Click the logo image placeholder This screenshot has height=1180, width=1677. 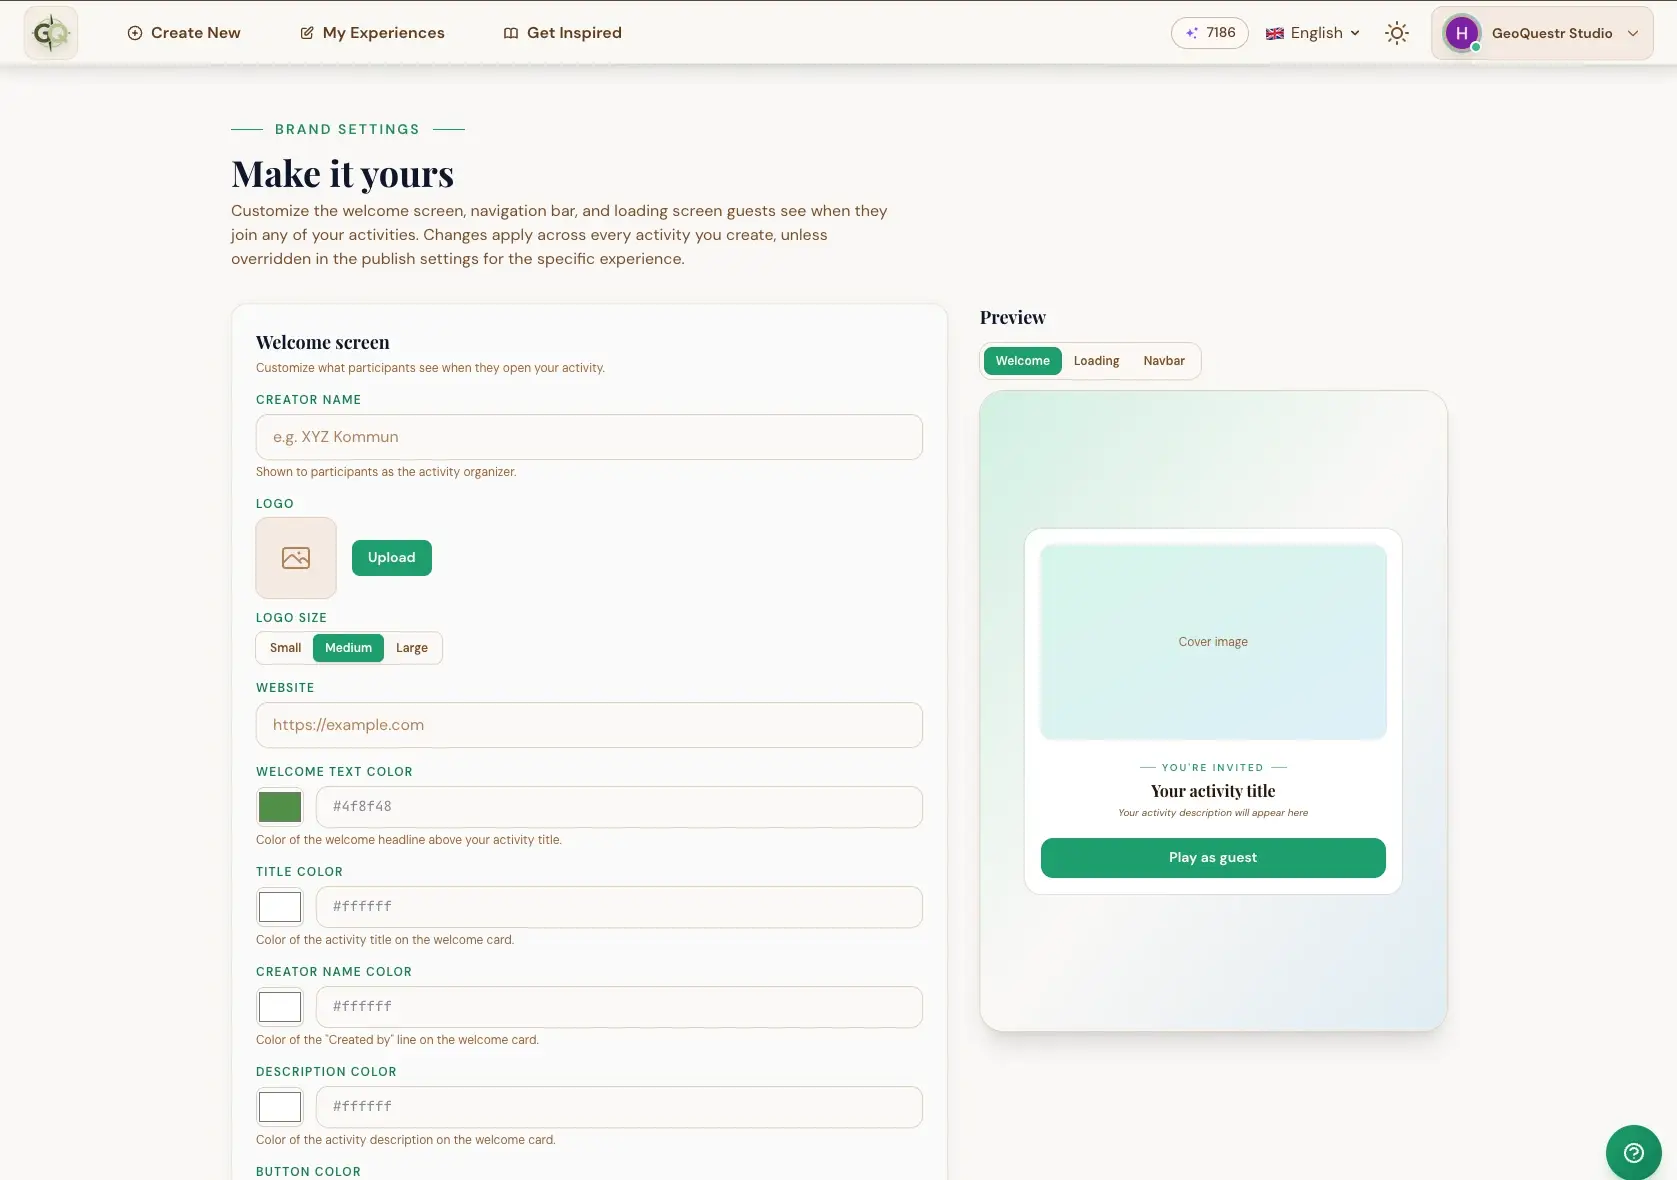coord(296,558)
